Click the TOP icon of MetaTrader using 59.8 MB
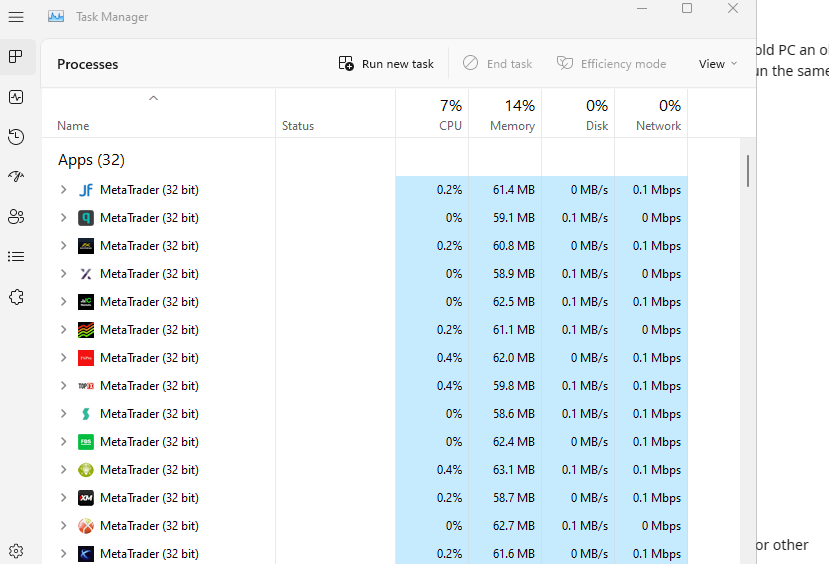Image resolution: width=829 pixels, height=564 pixels. (86, 386)
